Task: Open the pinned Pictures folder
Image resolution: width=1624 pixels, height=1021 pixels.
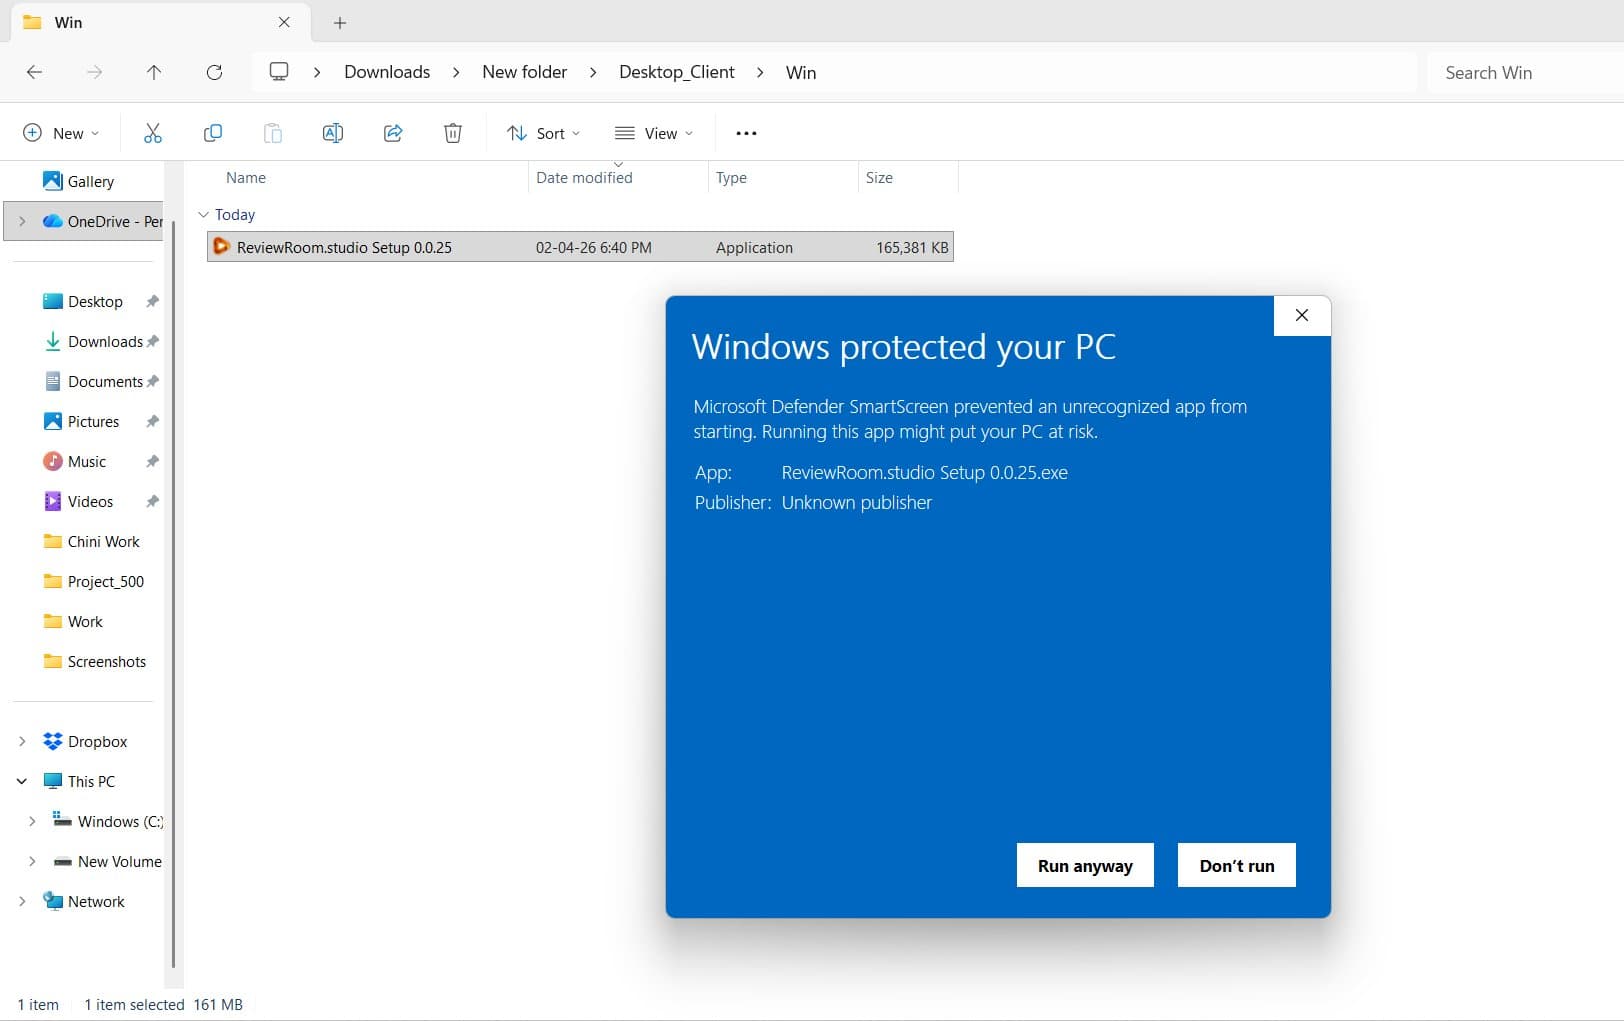Action: (82, 421)
